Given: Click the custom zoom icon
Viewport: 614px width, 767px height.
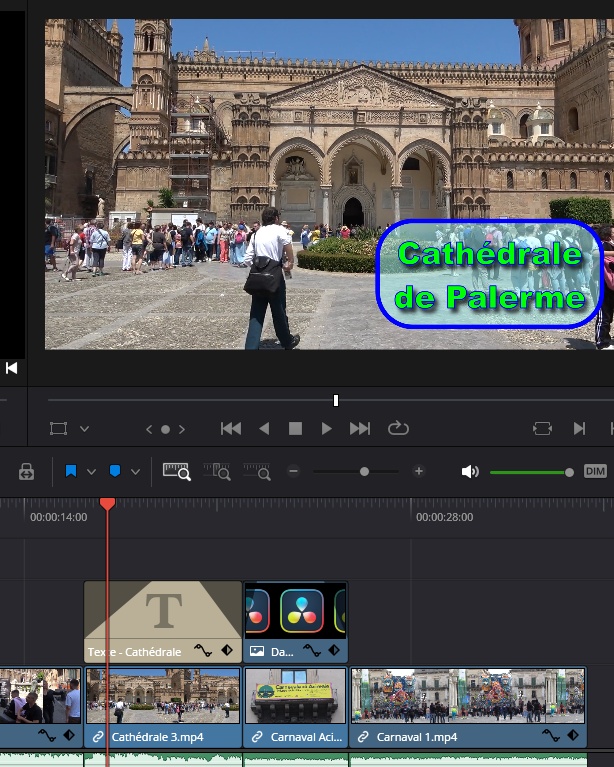Looking at the screenshot, I should [x=256, y=471].
